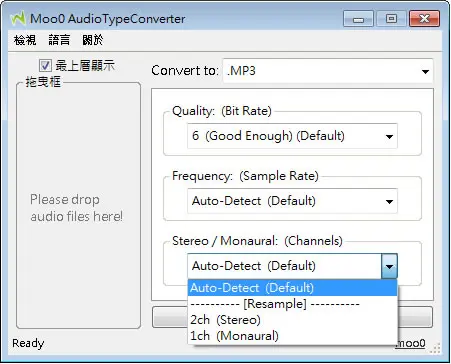Click the window resize grip corner
Screen dimensions: 451x364
point(435,348)
